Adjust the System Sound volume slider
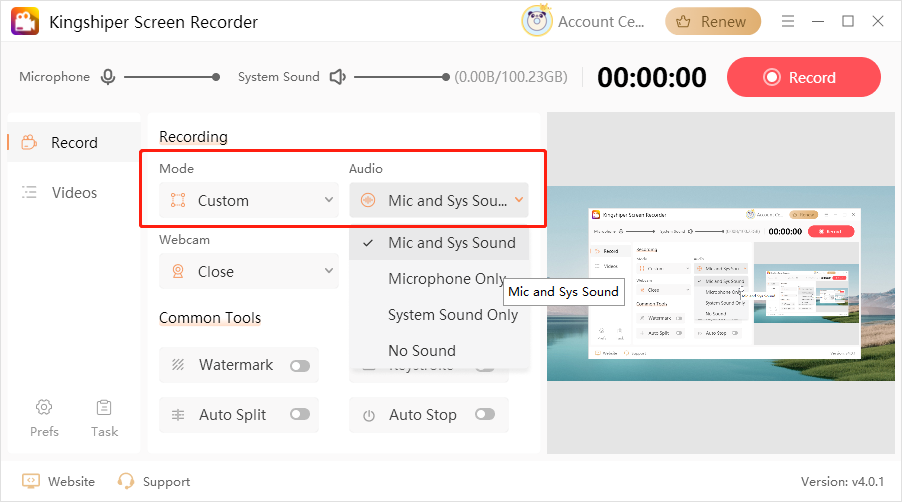This screenshot has height=502, width=902. tap(402, 76)
